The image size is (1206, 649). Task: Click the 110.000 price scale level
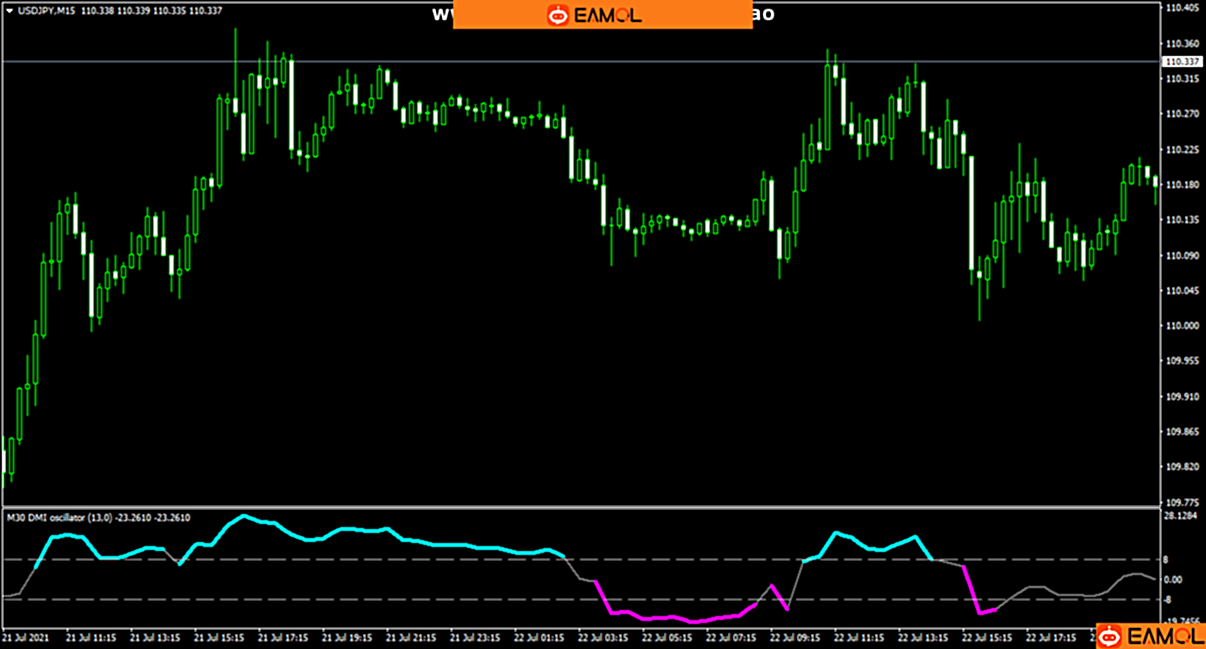[x=1182, y=326]
